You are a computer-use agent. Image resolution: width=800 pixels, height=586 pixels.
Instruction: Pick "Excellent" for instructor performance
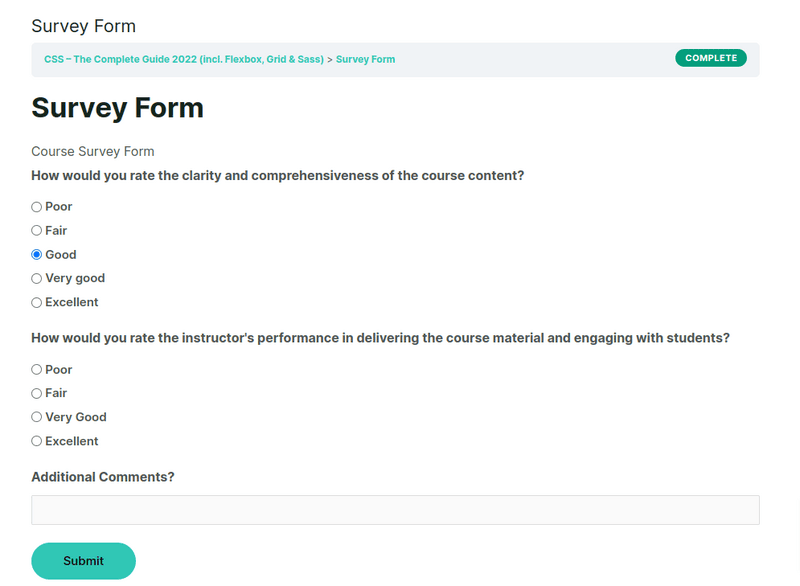(x=36, y=441)
